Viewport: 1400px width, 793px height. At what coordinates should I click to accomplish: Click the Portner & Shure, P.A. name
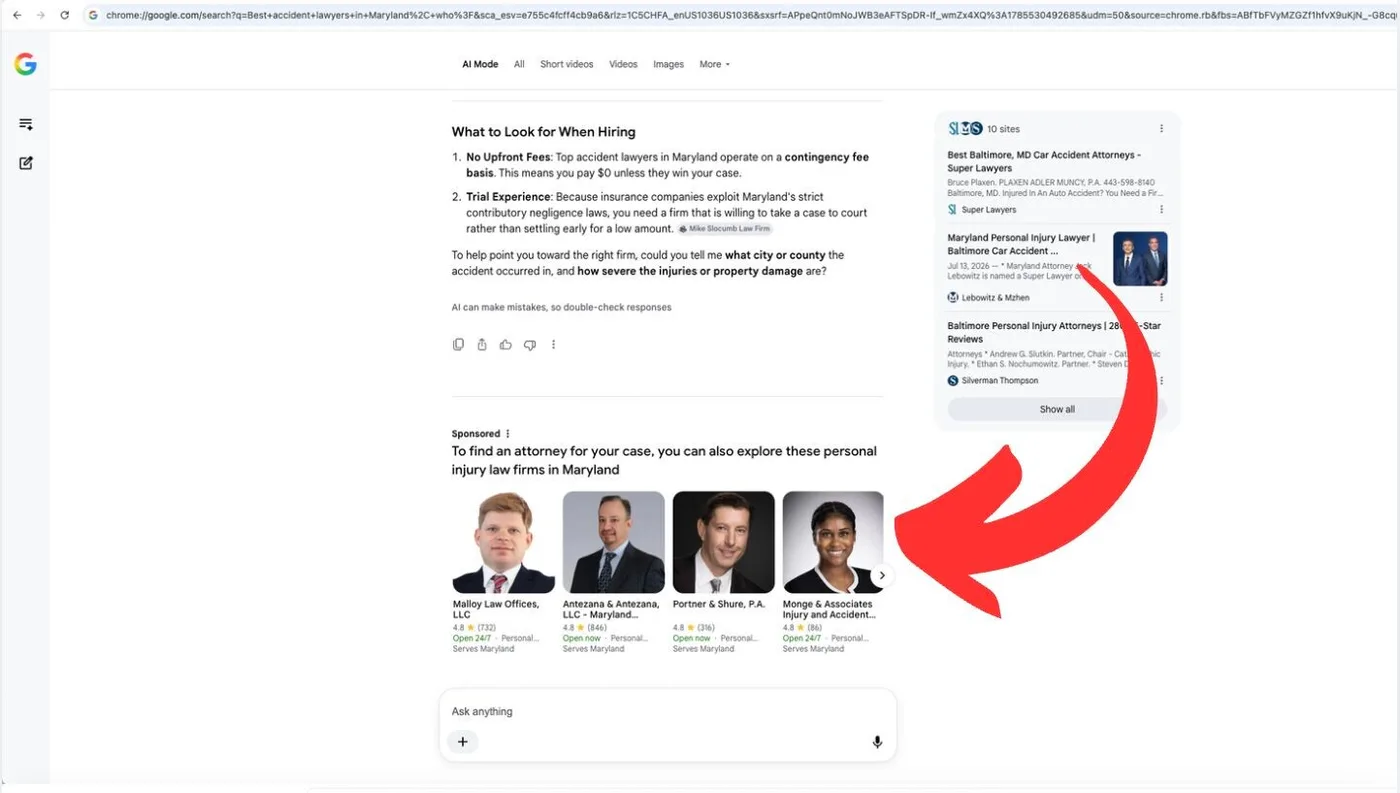click(718, 604)
